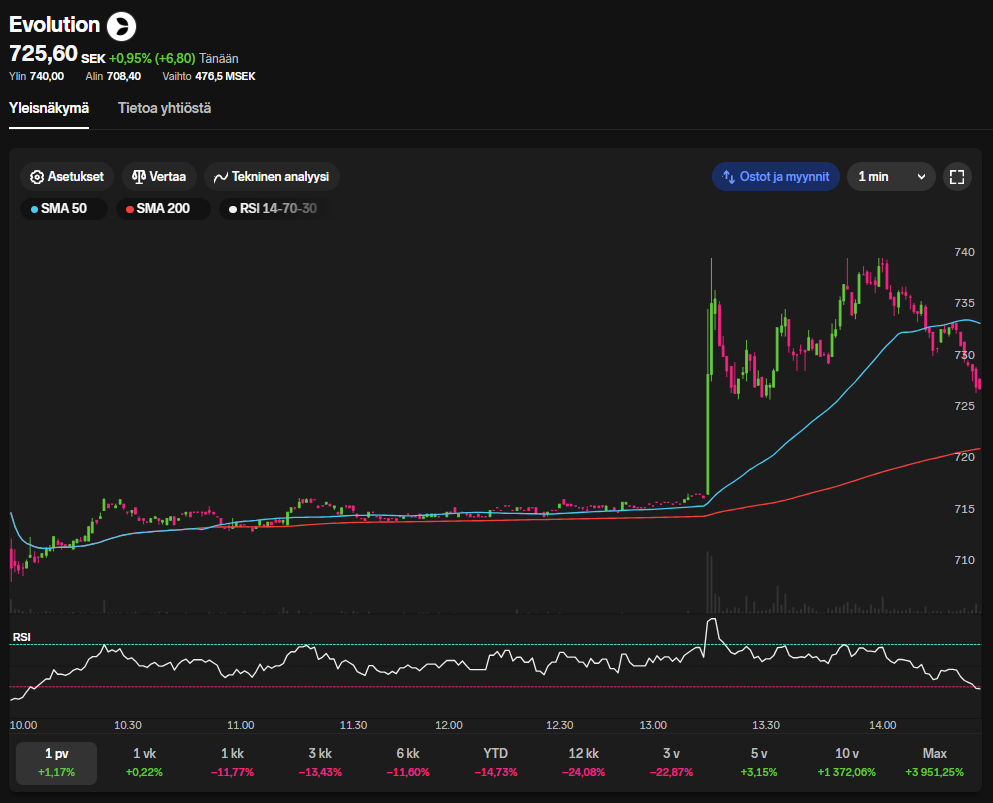993x803 pixels.
Task: Toggle RSI 14-70-30 indicator
Action: (272, 209)
